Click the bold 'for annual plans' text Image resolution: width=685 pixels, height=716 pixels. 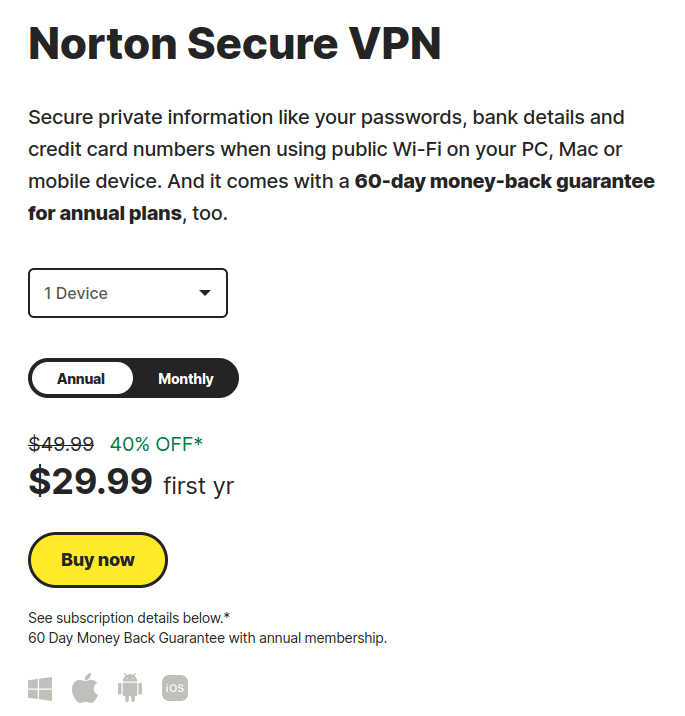(105, 214)
